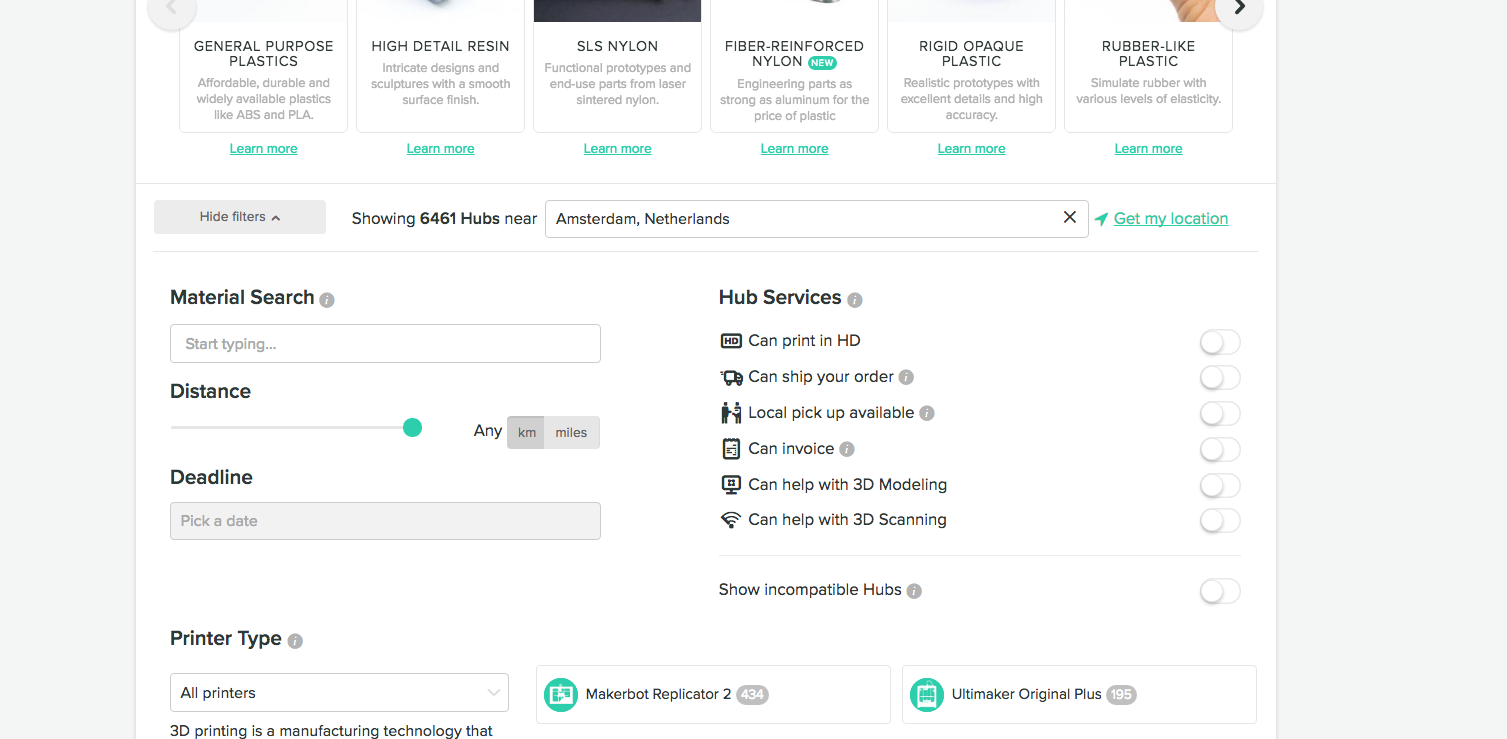Click the info icon next to Printer Type
The height and width of the screenshot is (739, 1507).
click(x=295, y=641)
